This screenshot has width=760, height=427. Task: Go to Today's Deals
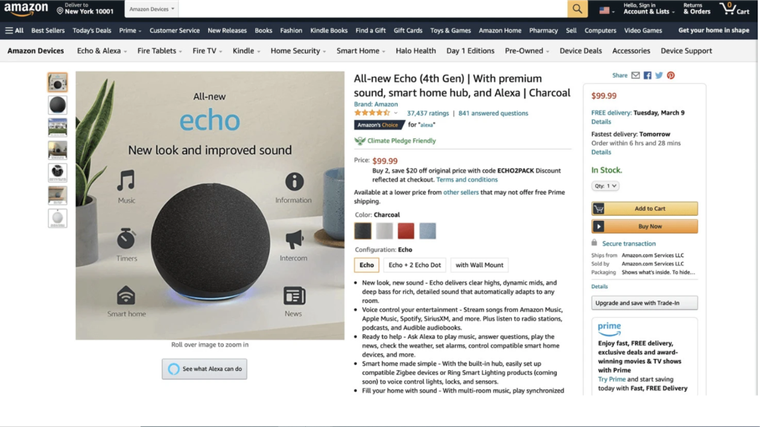[92, 30]
